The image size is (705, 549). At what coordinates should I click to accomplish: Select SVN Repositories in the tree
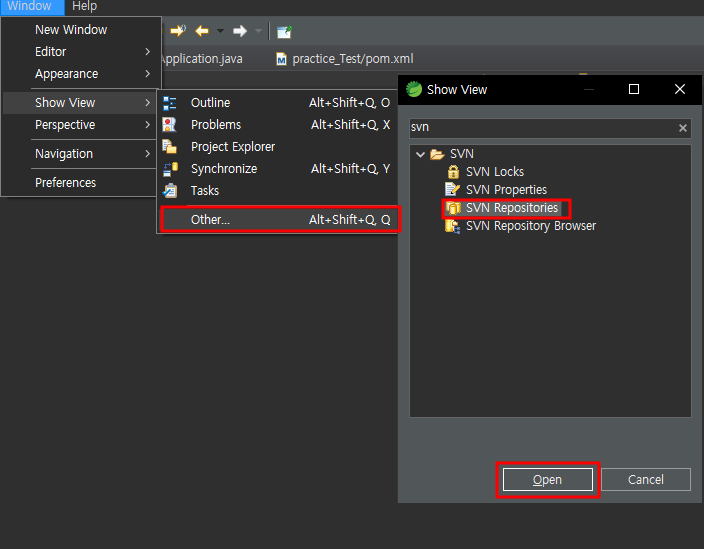512,208
